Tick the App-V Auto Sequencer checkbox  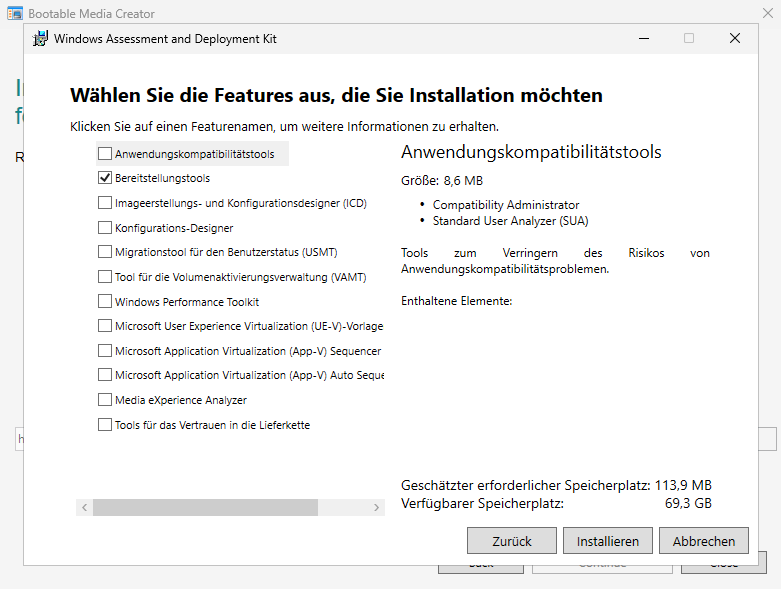pos(105,374)
